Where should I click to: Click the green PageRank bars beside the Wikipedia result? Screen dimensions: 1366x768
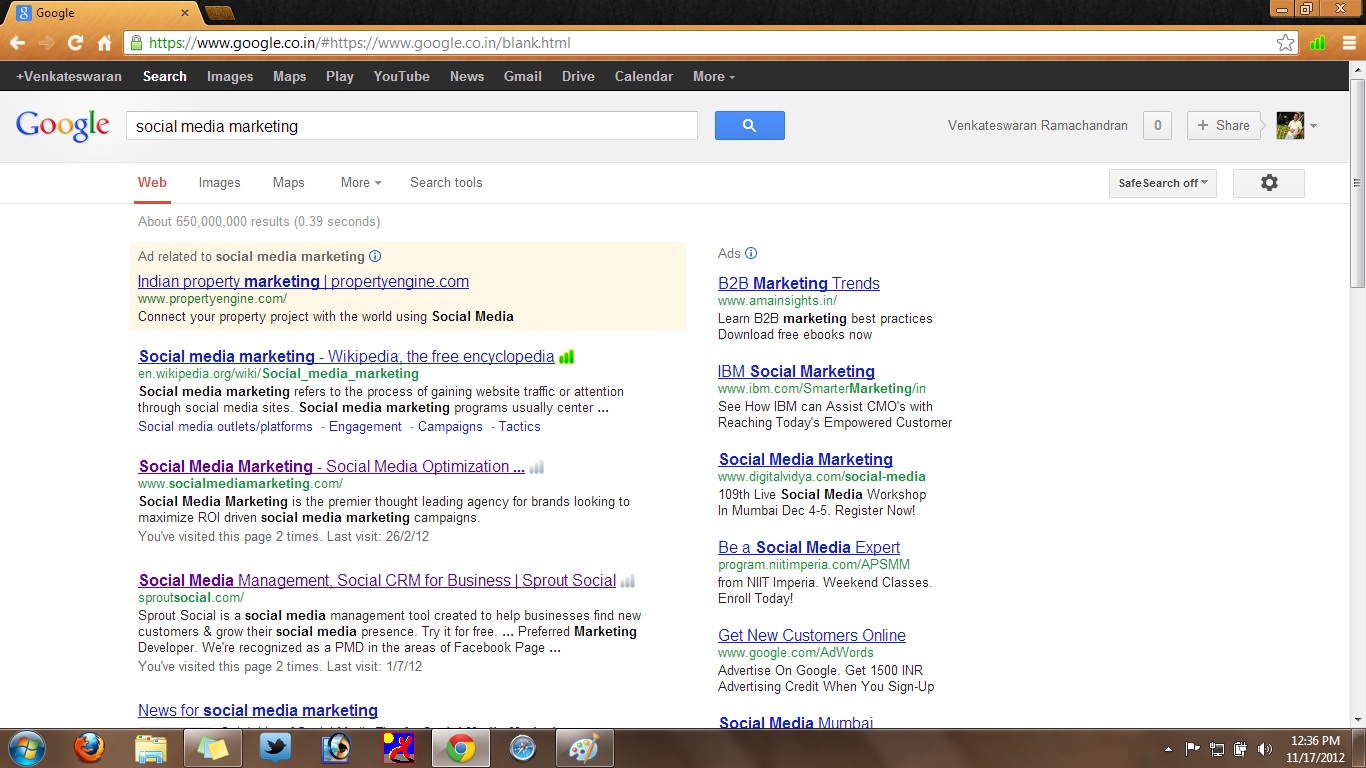[x=566, y=356]
